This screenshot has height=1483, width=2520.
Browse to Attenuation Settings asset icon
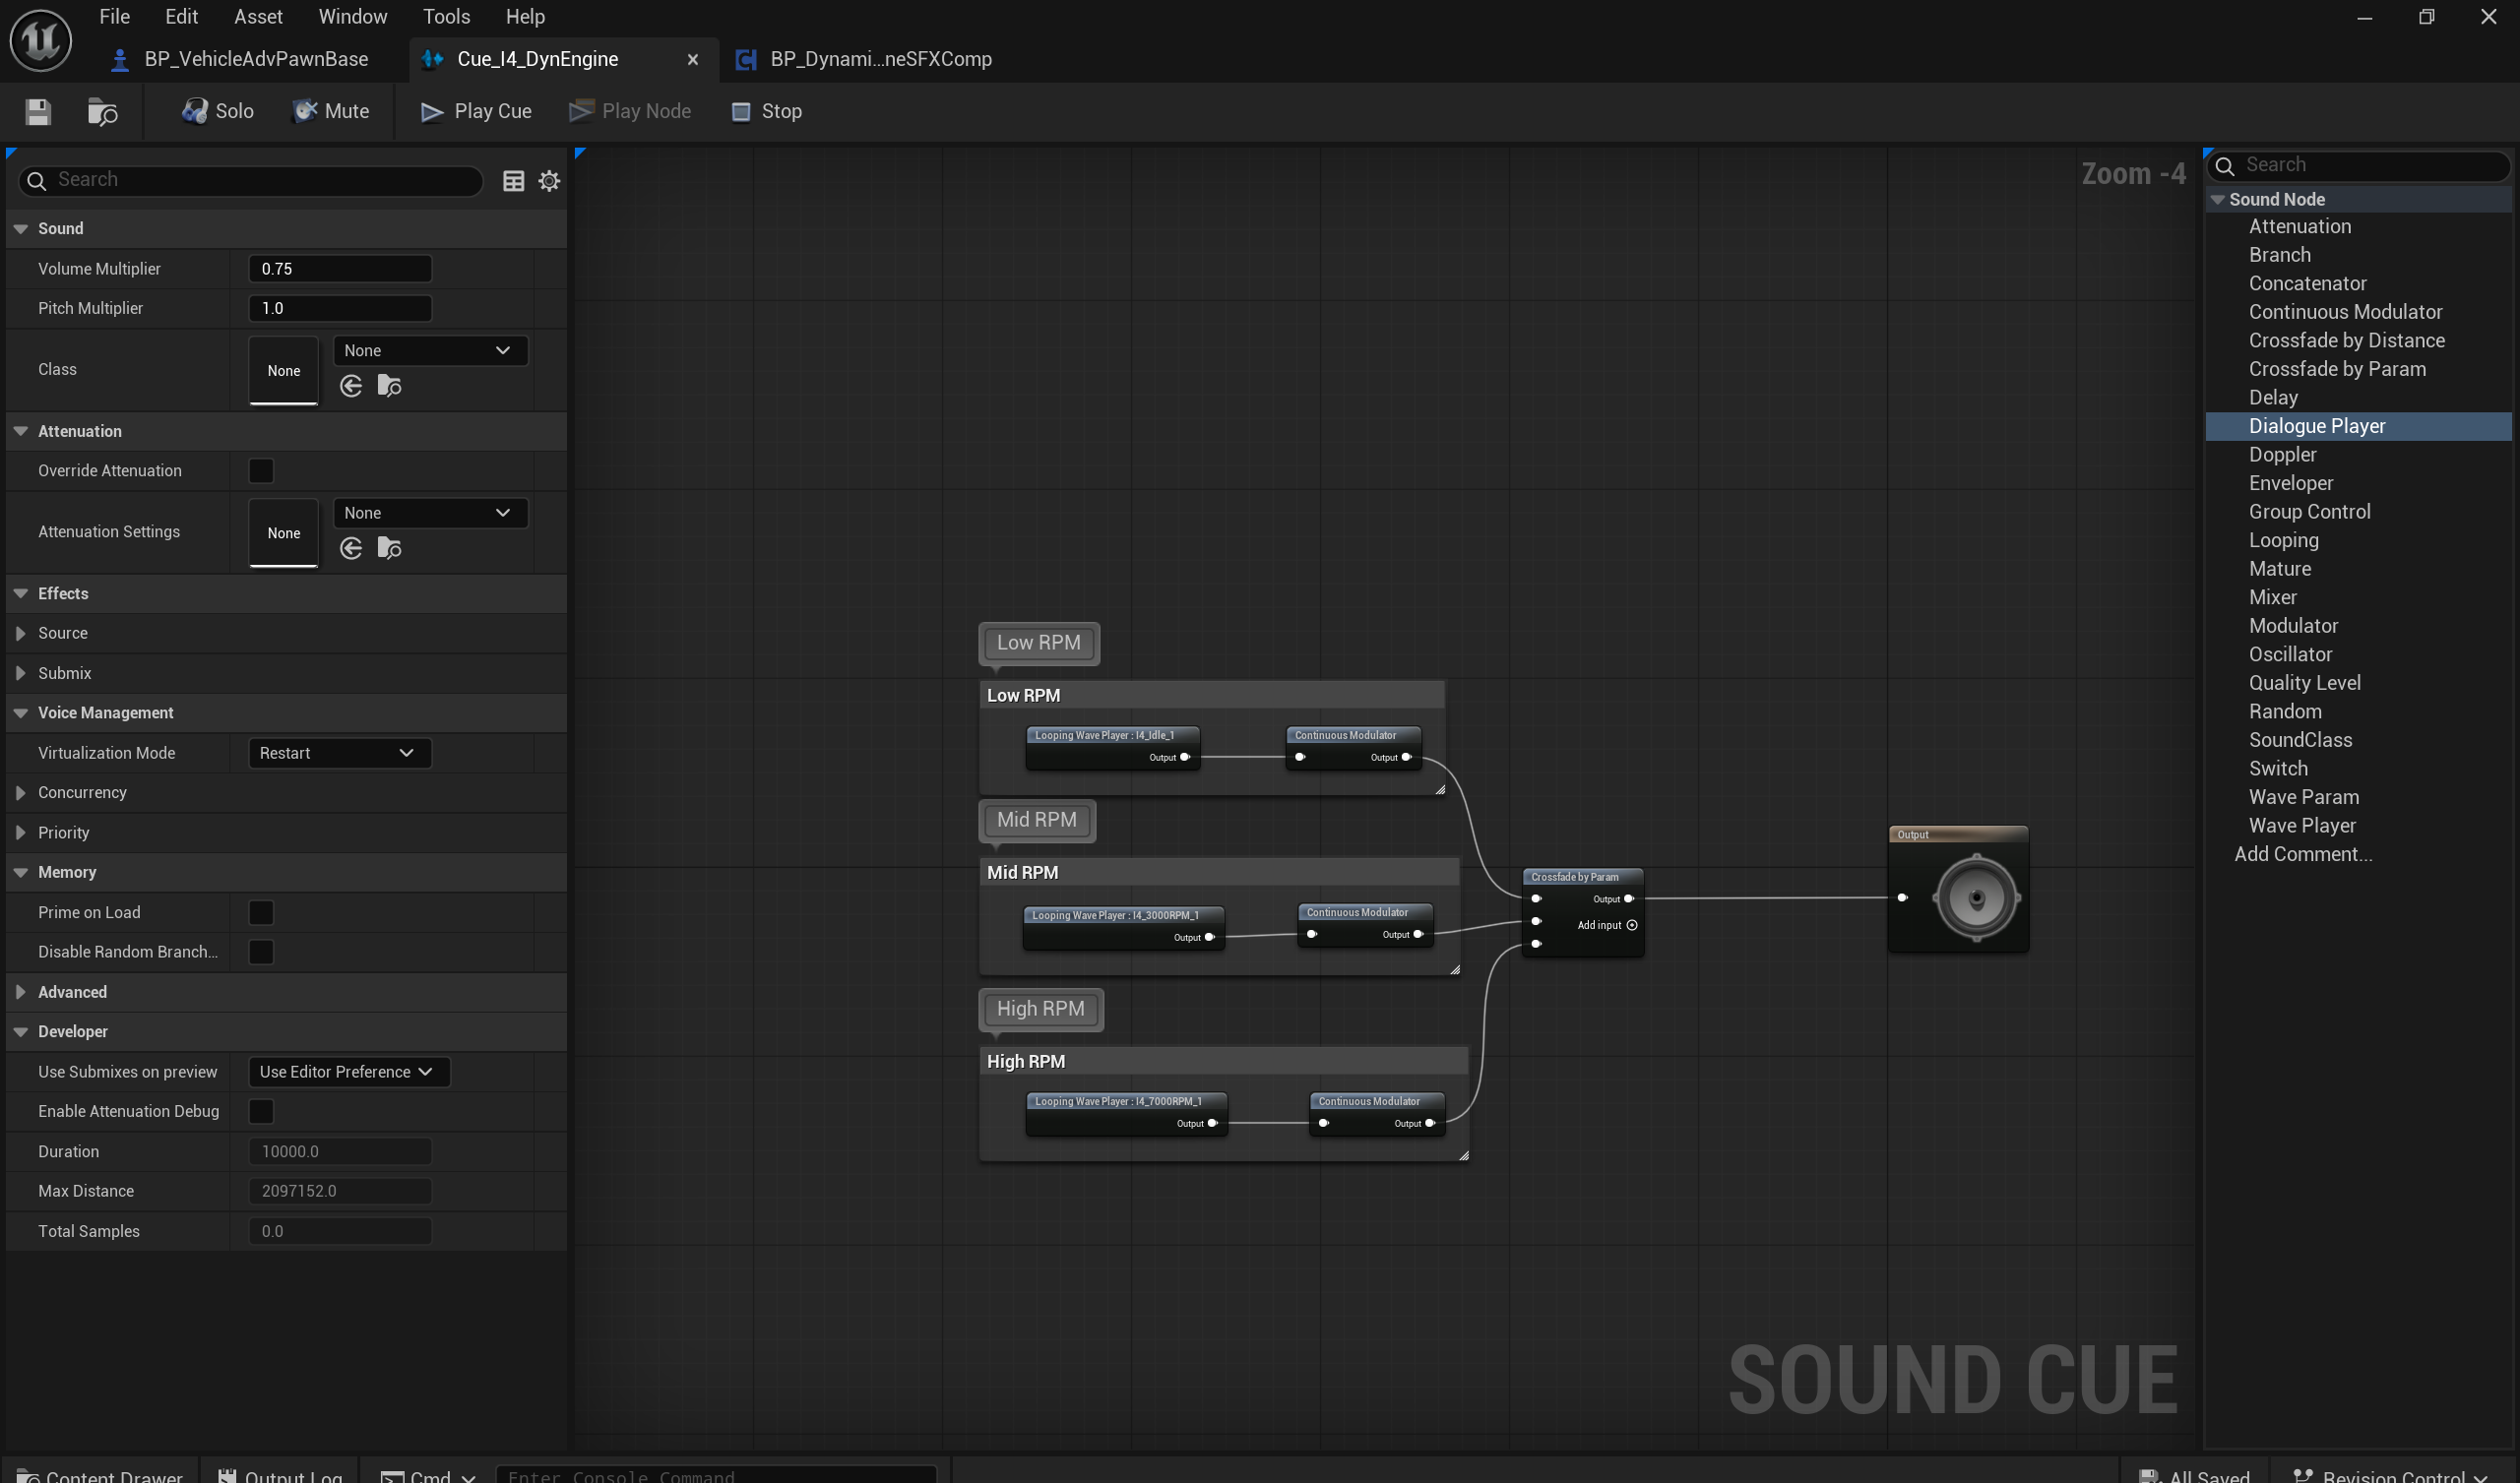[x=389, y=548]
